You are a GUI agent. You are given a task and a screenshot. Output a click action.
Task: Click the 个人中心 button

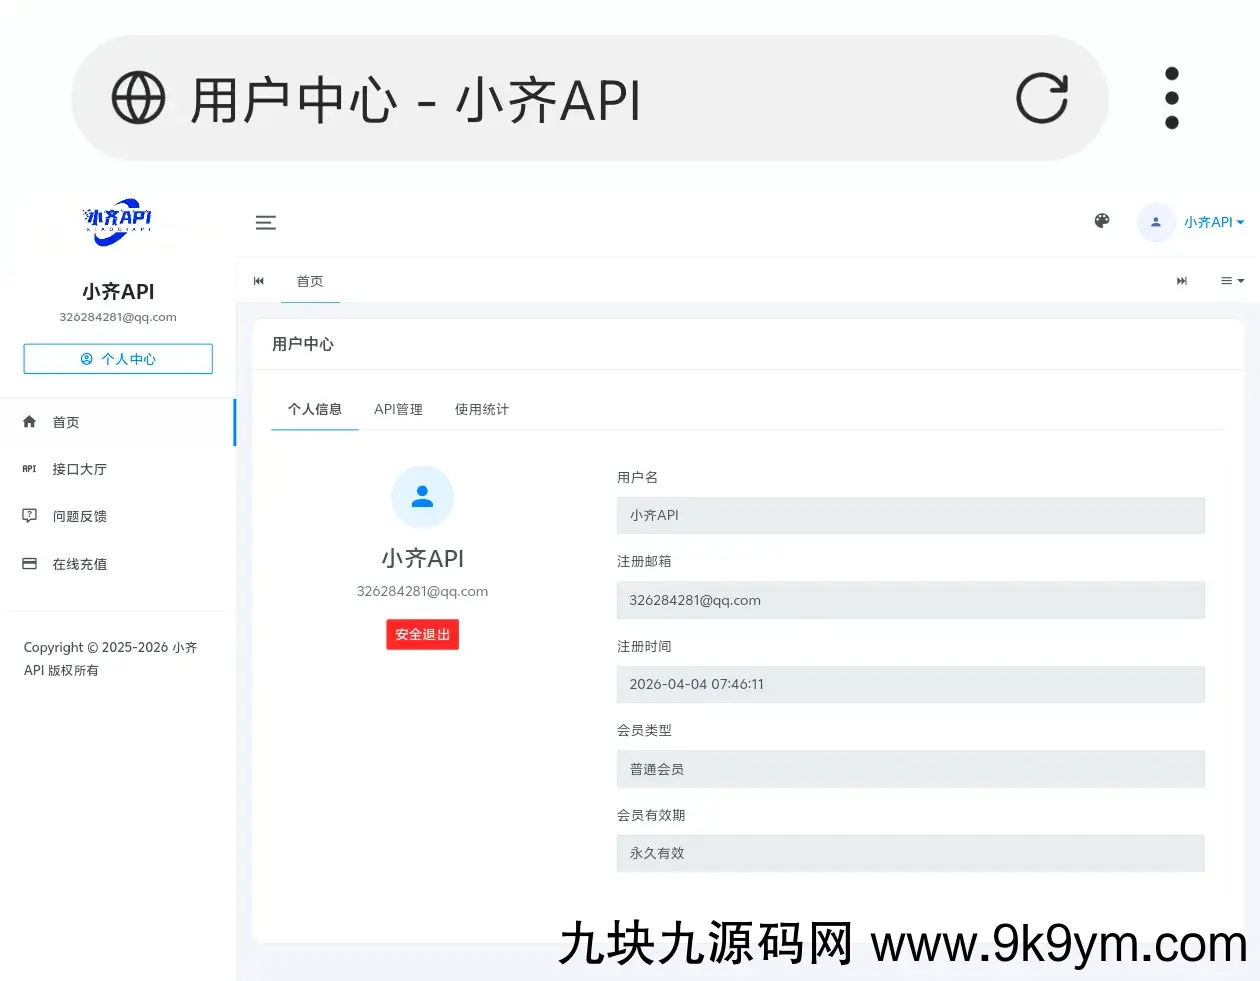tap(118, 359)
